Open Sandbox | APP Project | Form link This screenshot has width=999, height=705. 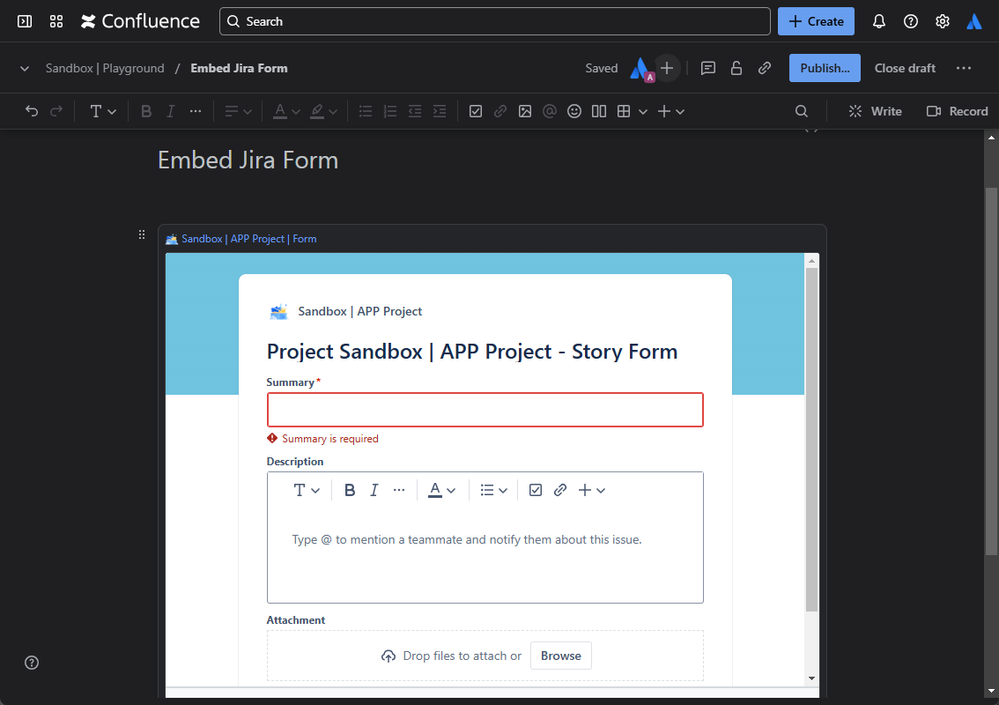coord(248,239)
